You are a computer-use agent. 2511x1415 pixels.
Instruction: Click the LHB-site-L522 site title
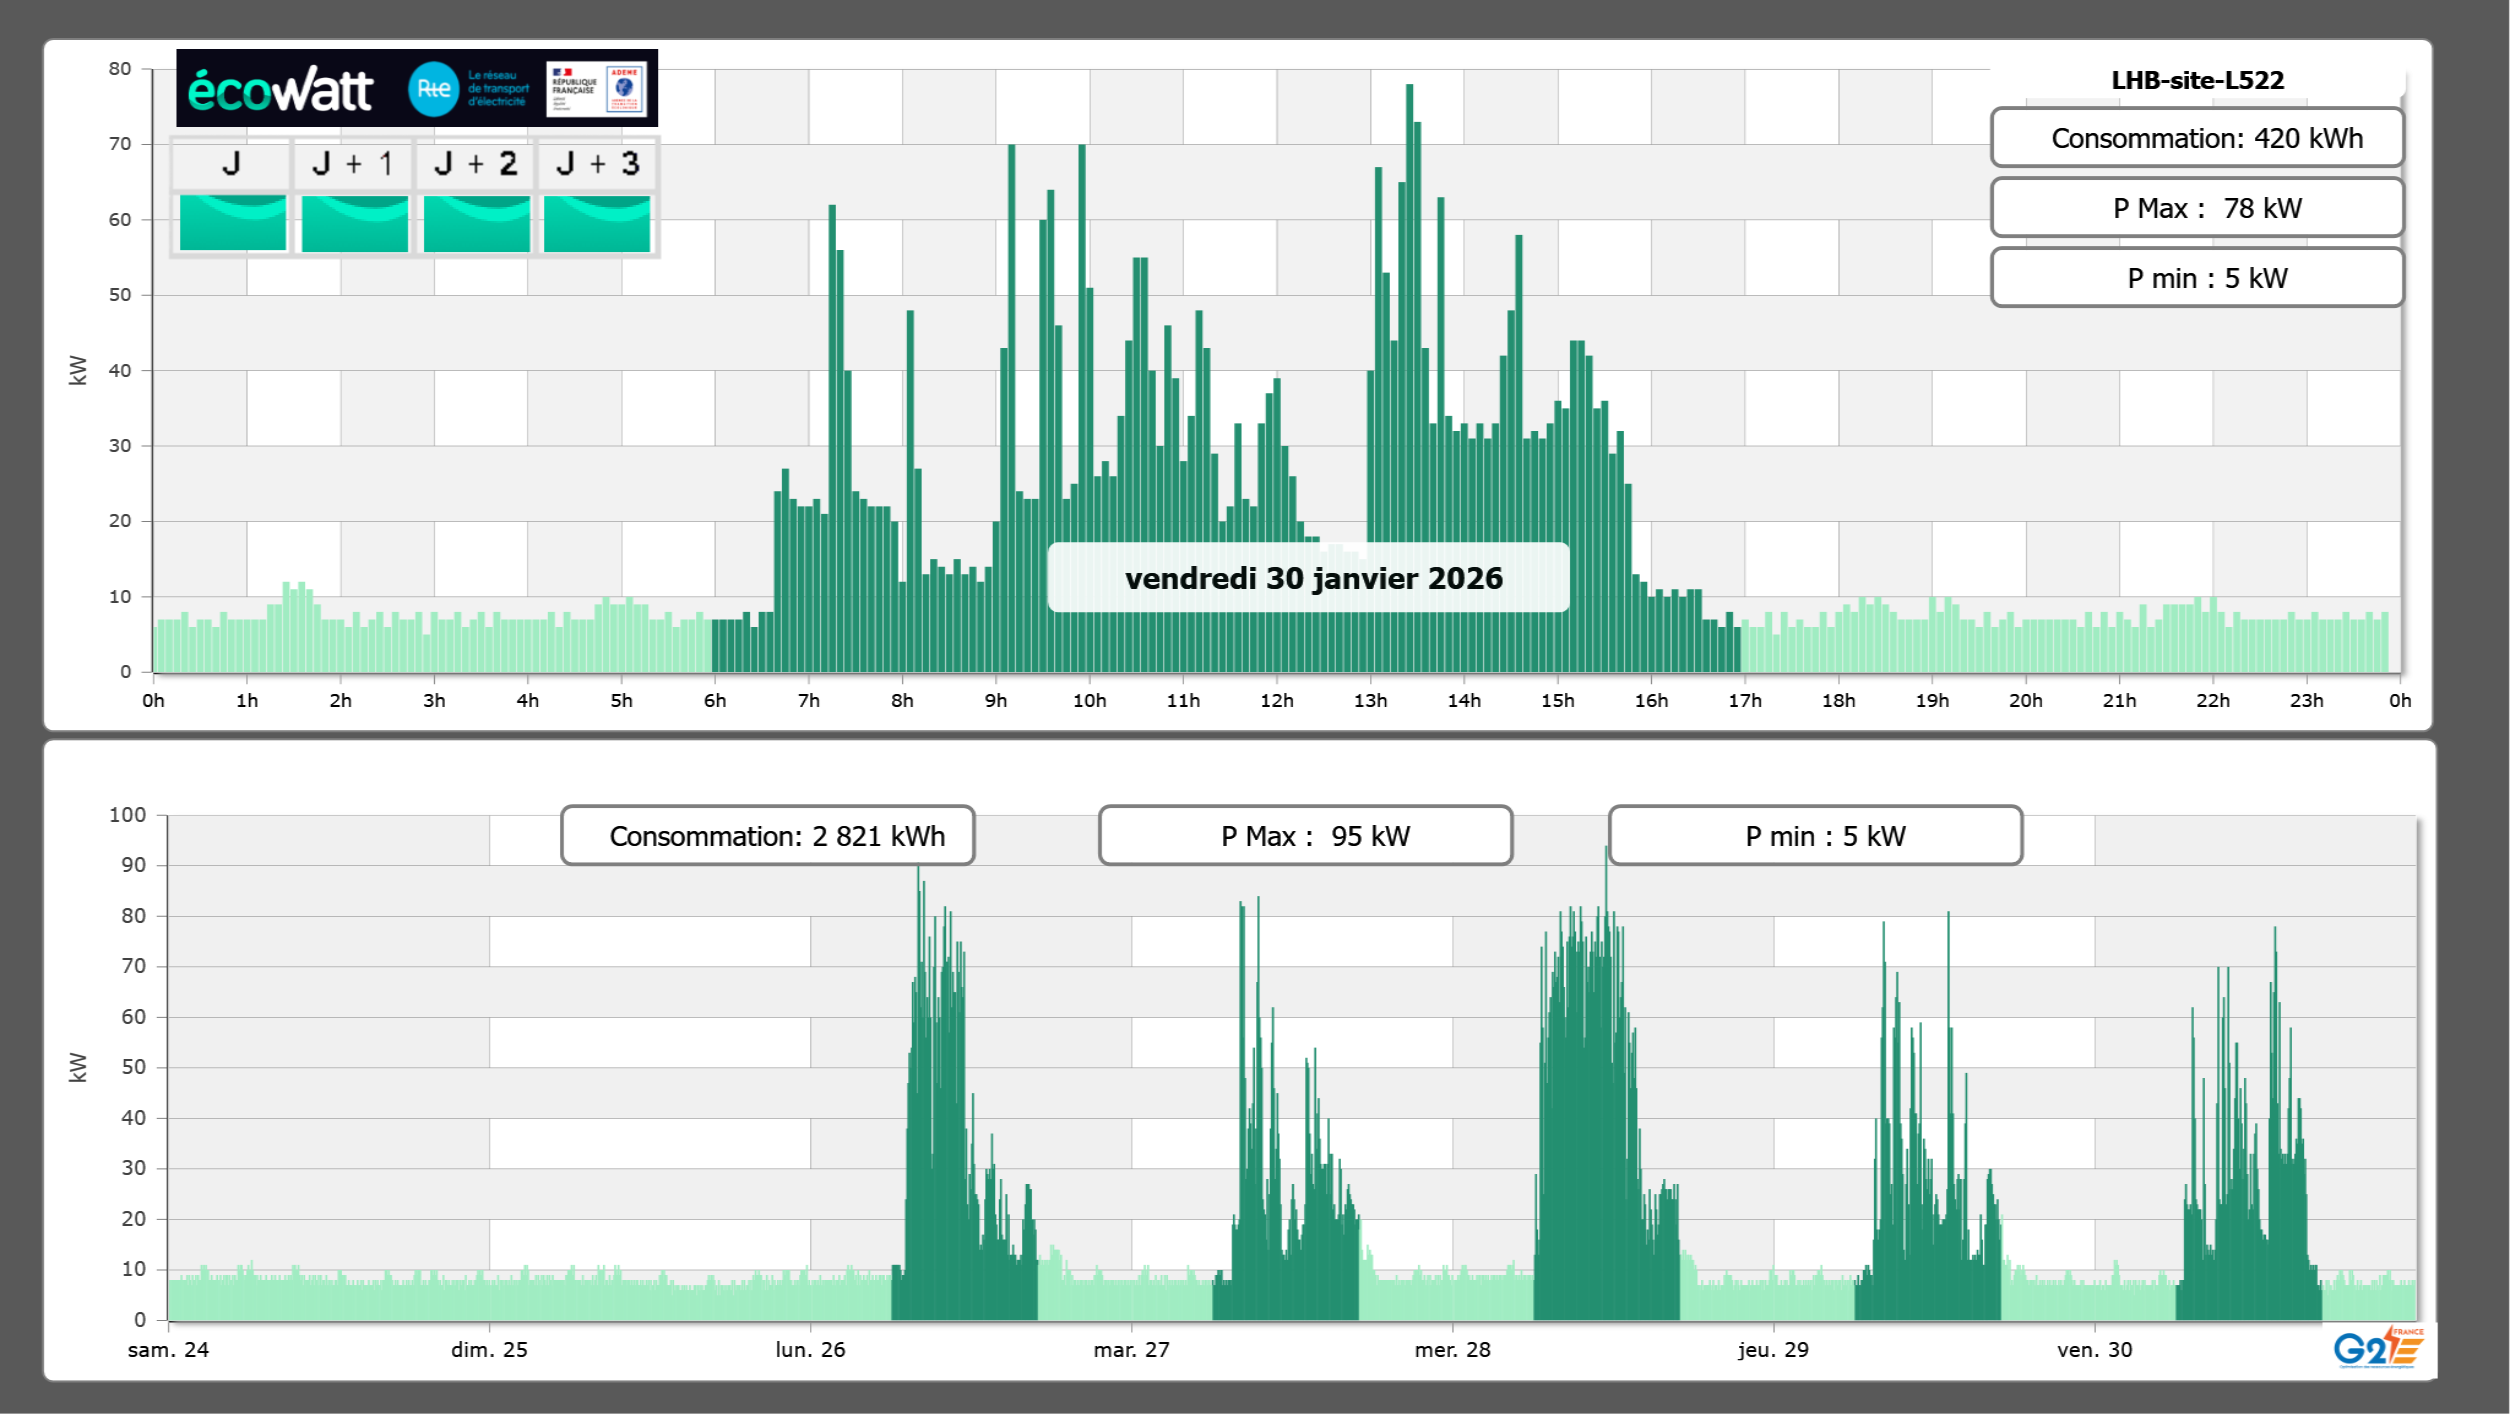tap(2197, 80)
